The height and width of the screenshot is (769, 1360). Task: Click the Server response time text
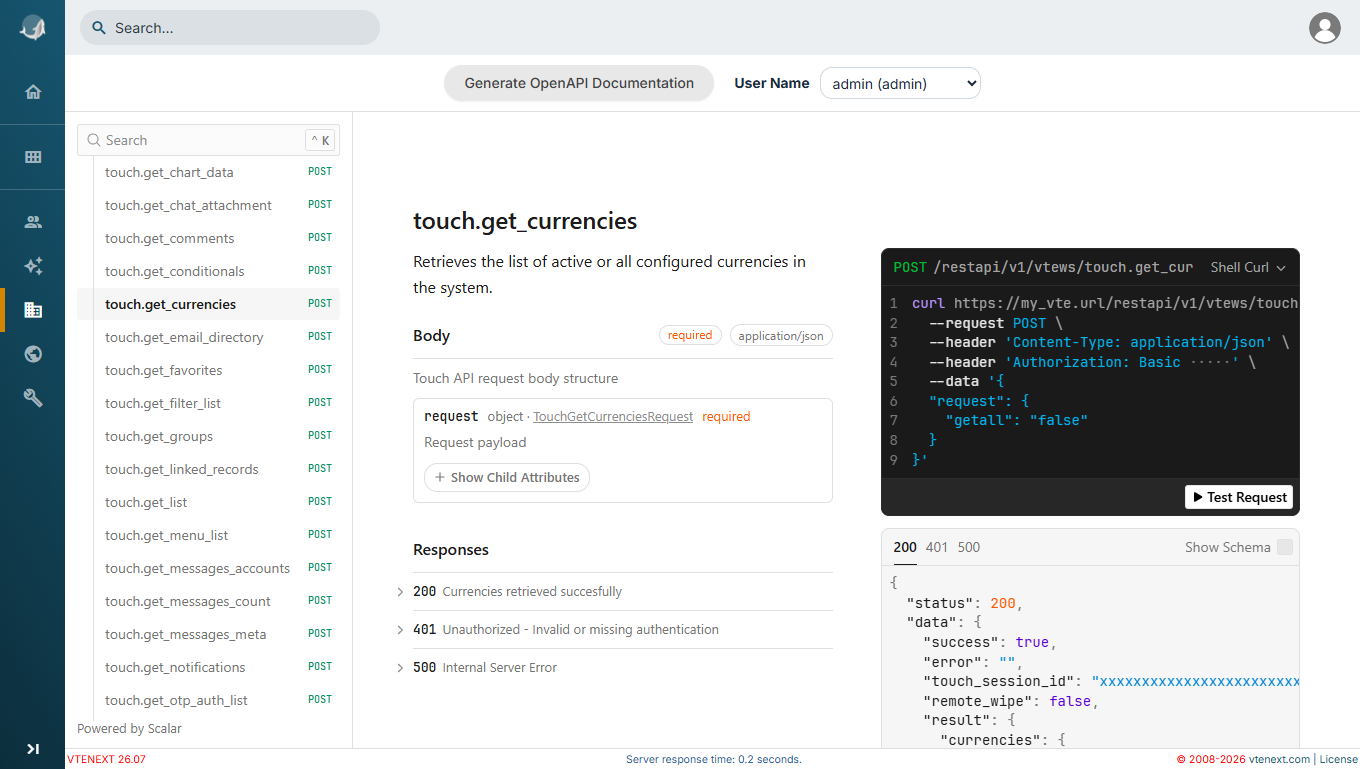714,759
